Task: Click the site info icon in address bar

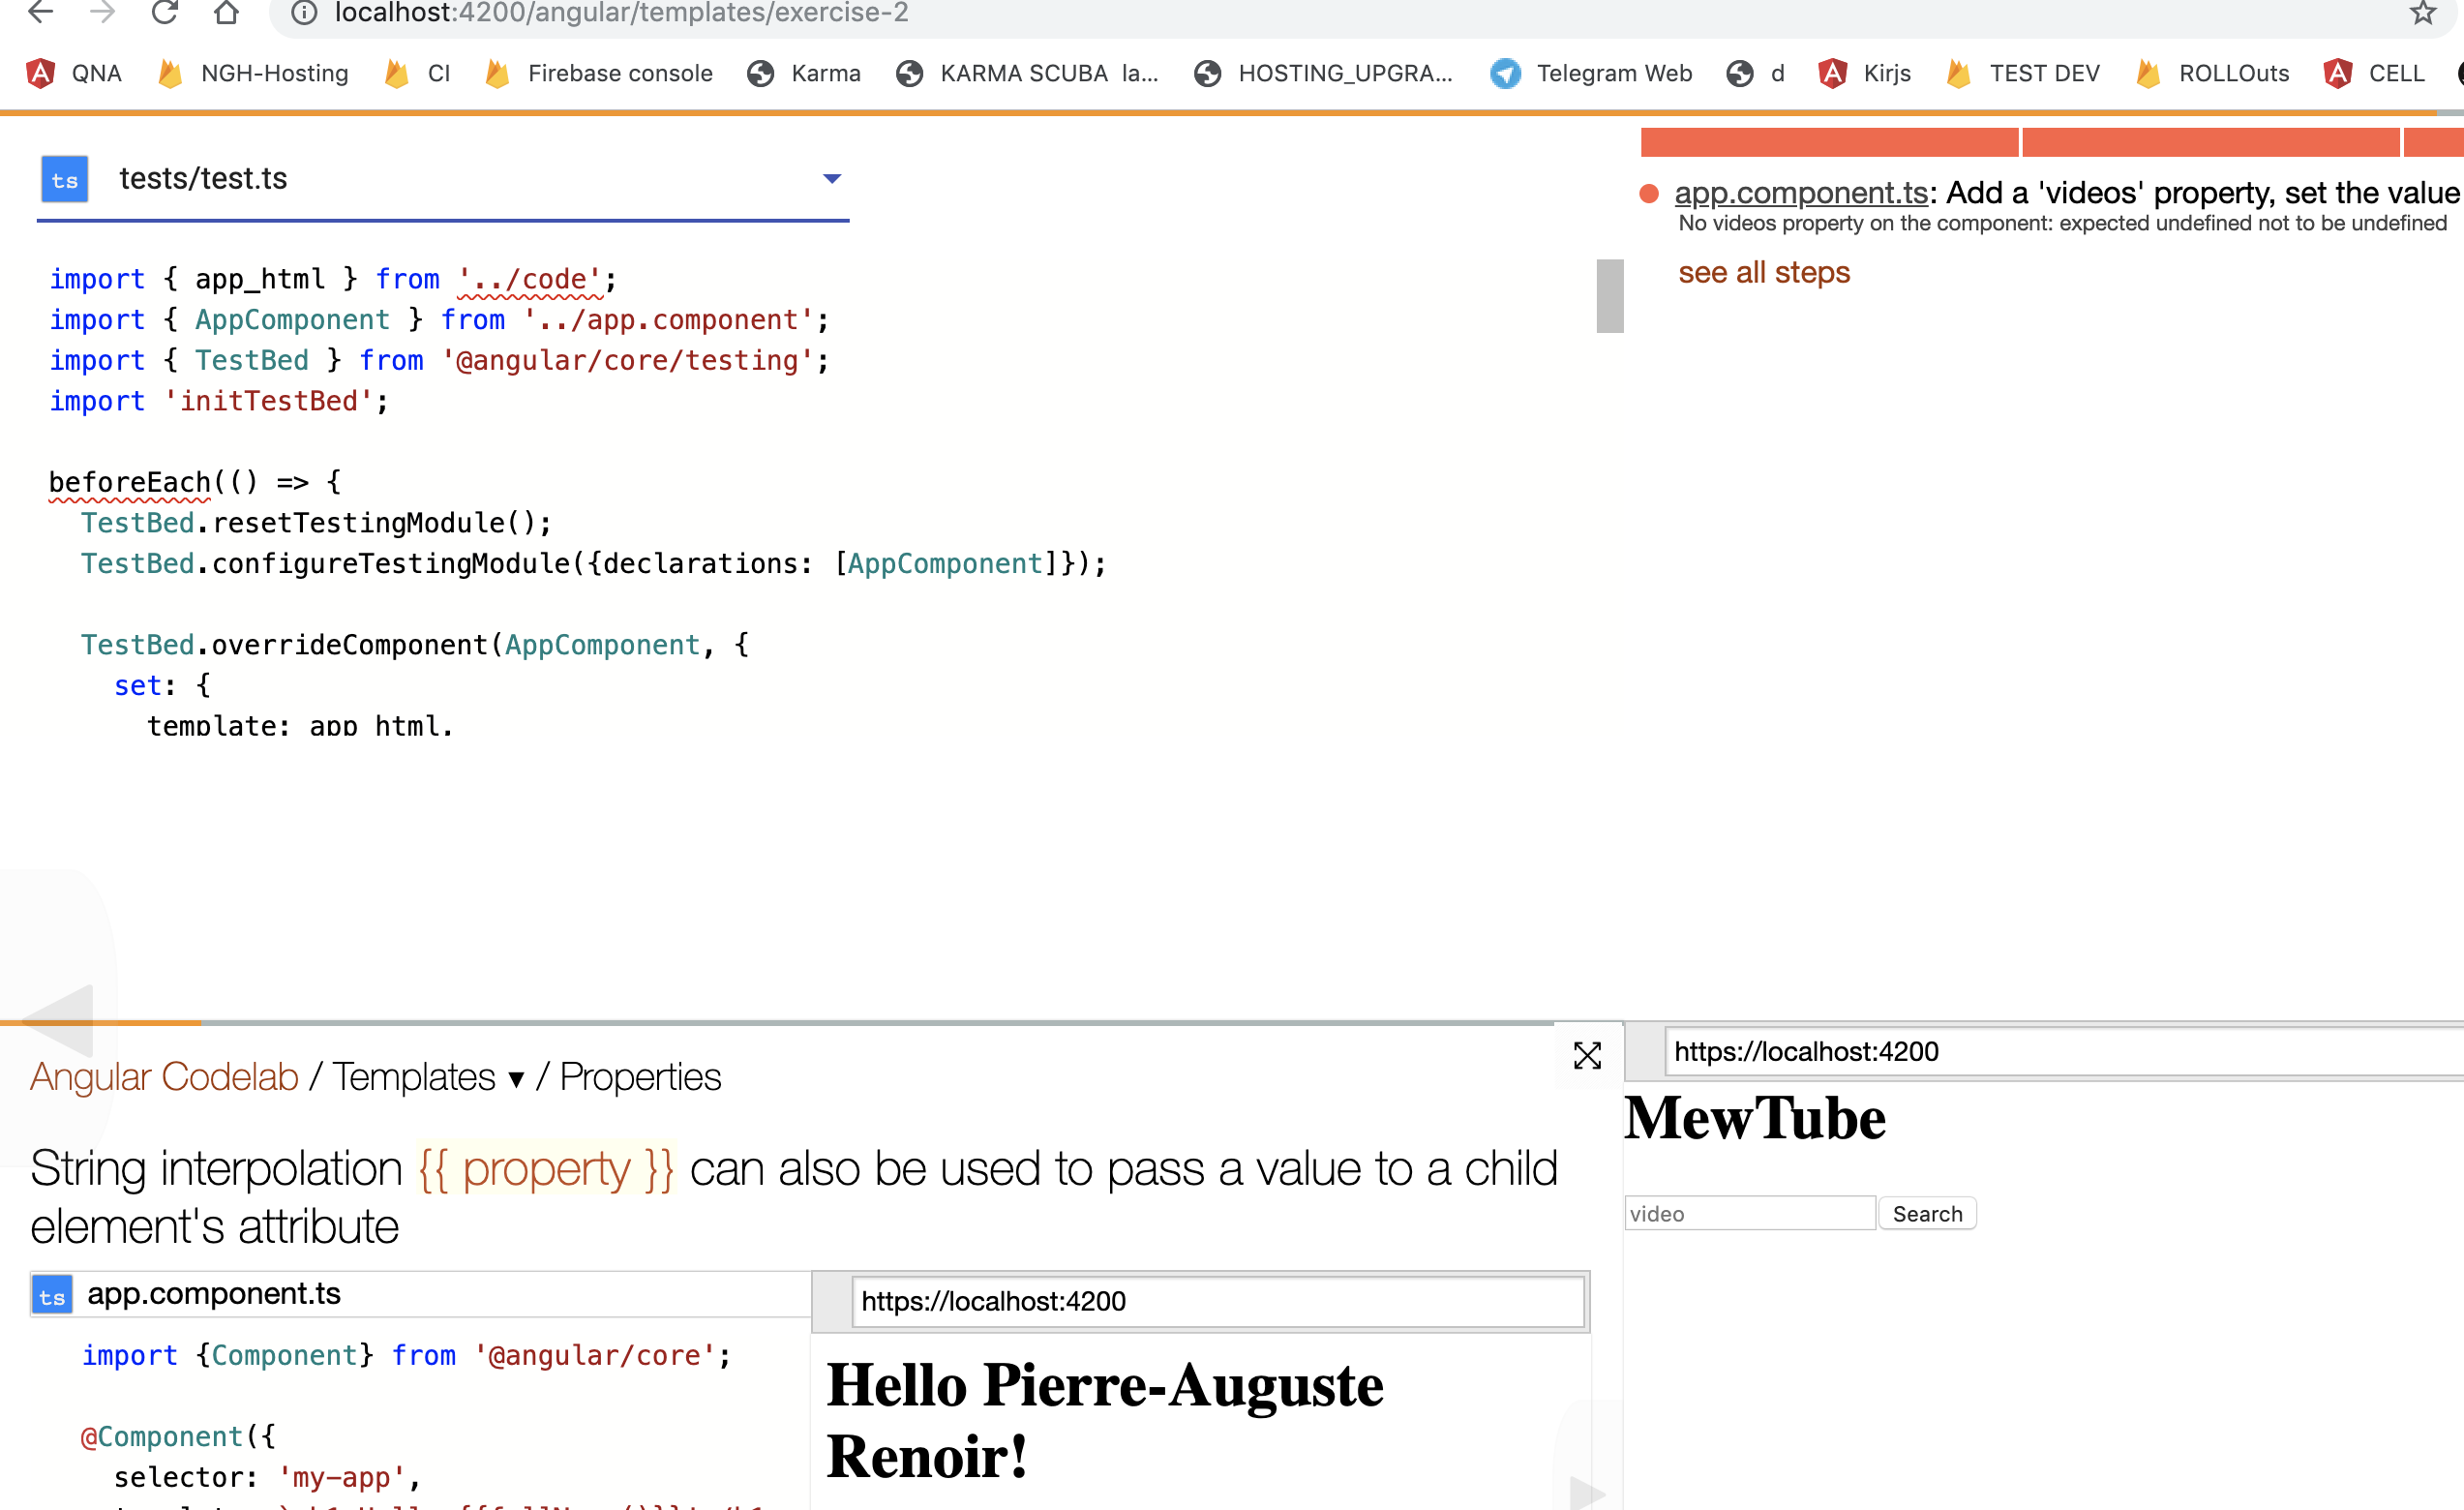Action: point(304,13)
